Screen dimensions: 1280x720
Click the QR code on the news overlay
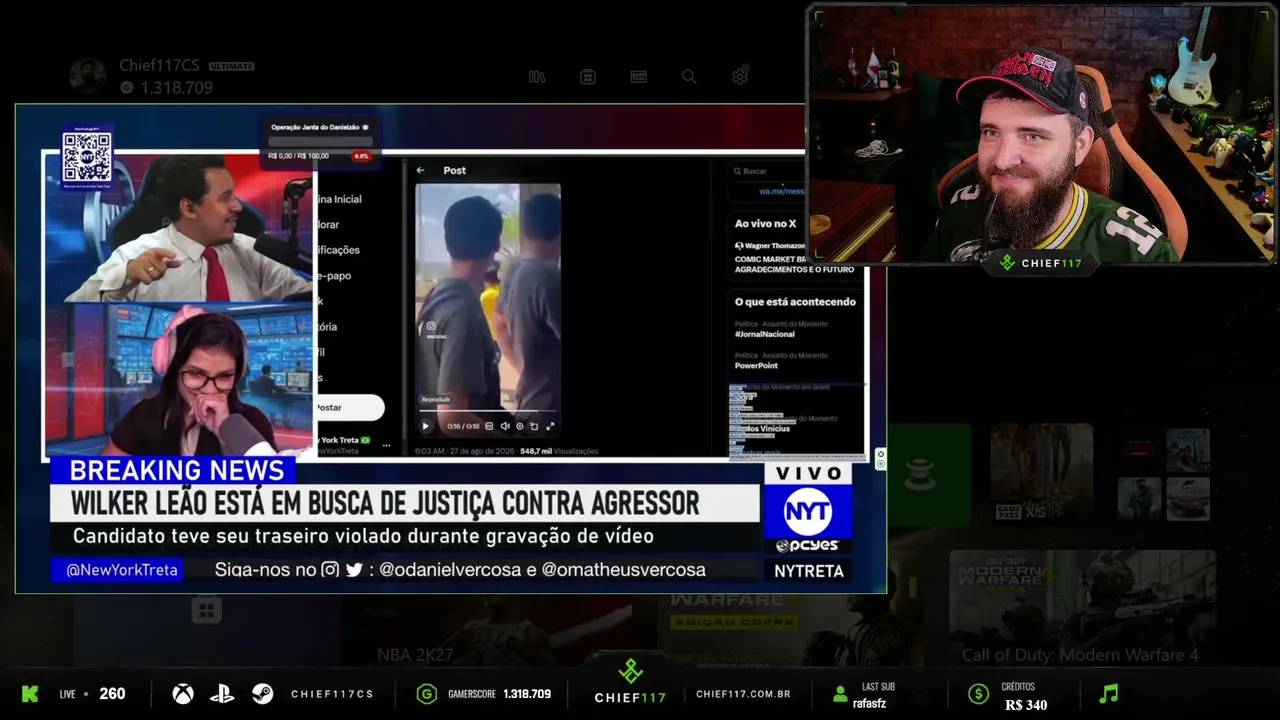tap(86, 157)
